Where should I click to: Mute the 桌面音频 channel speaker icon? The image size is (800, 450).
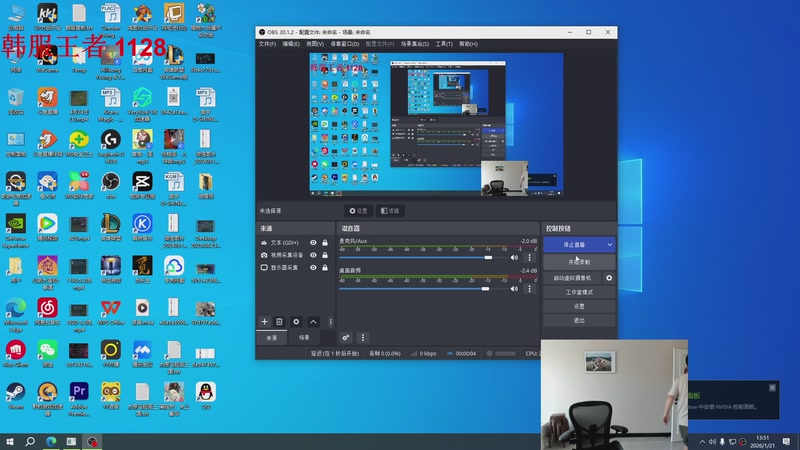pyautogui.click(x=514, y=289)
